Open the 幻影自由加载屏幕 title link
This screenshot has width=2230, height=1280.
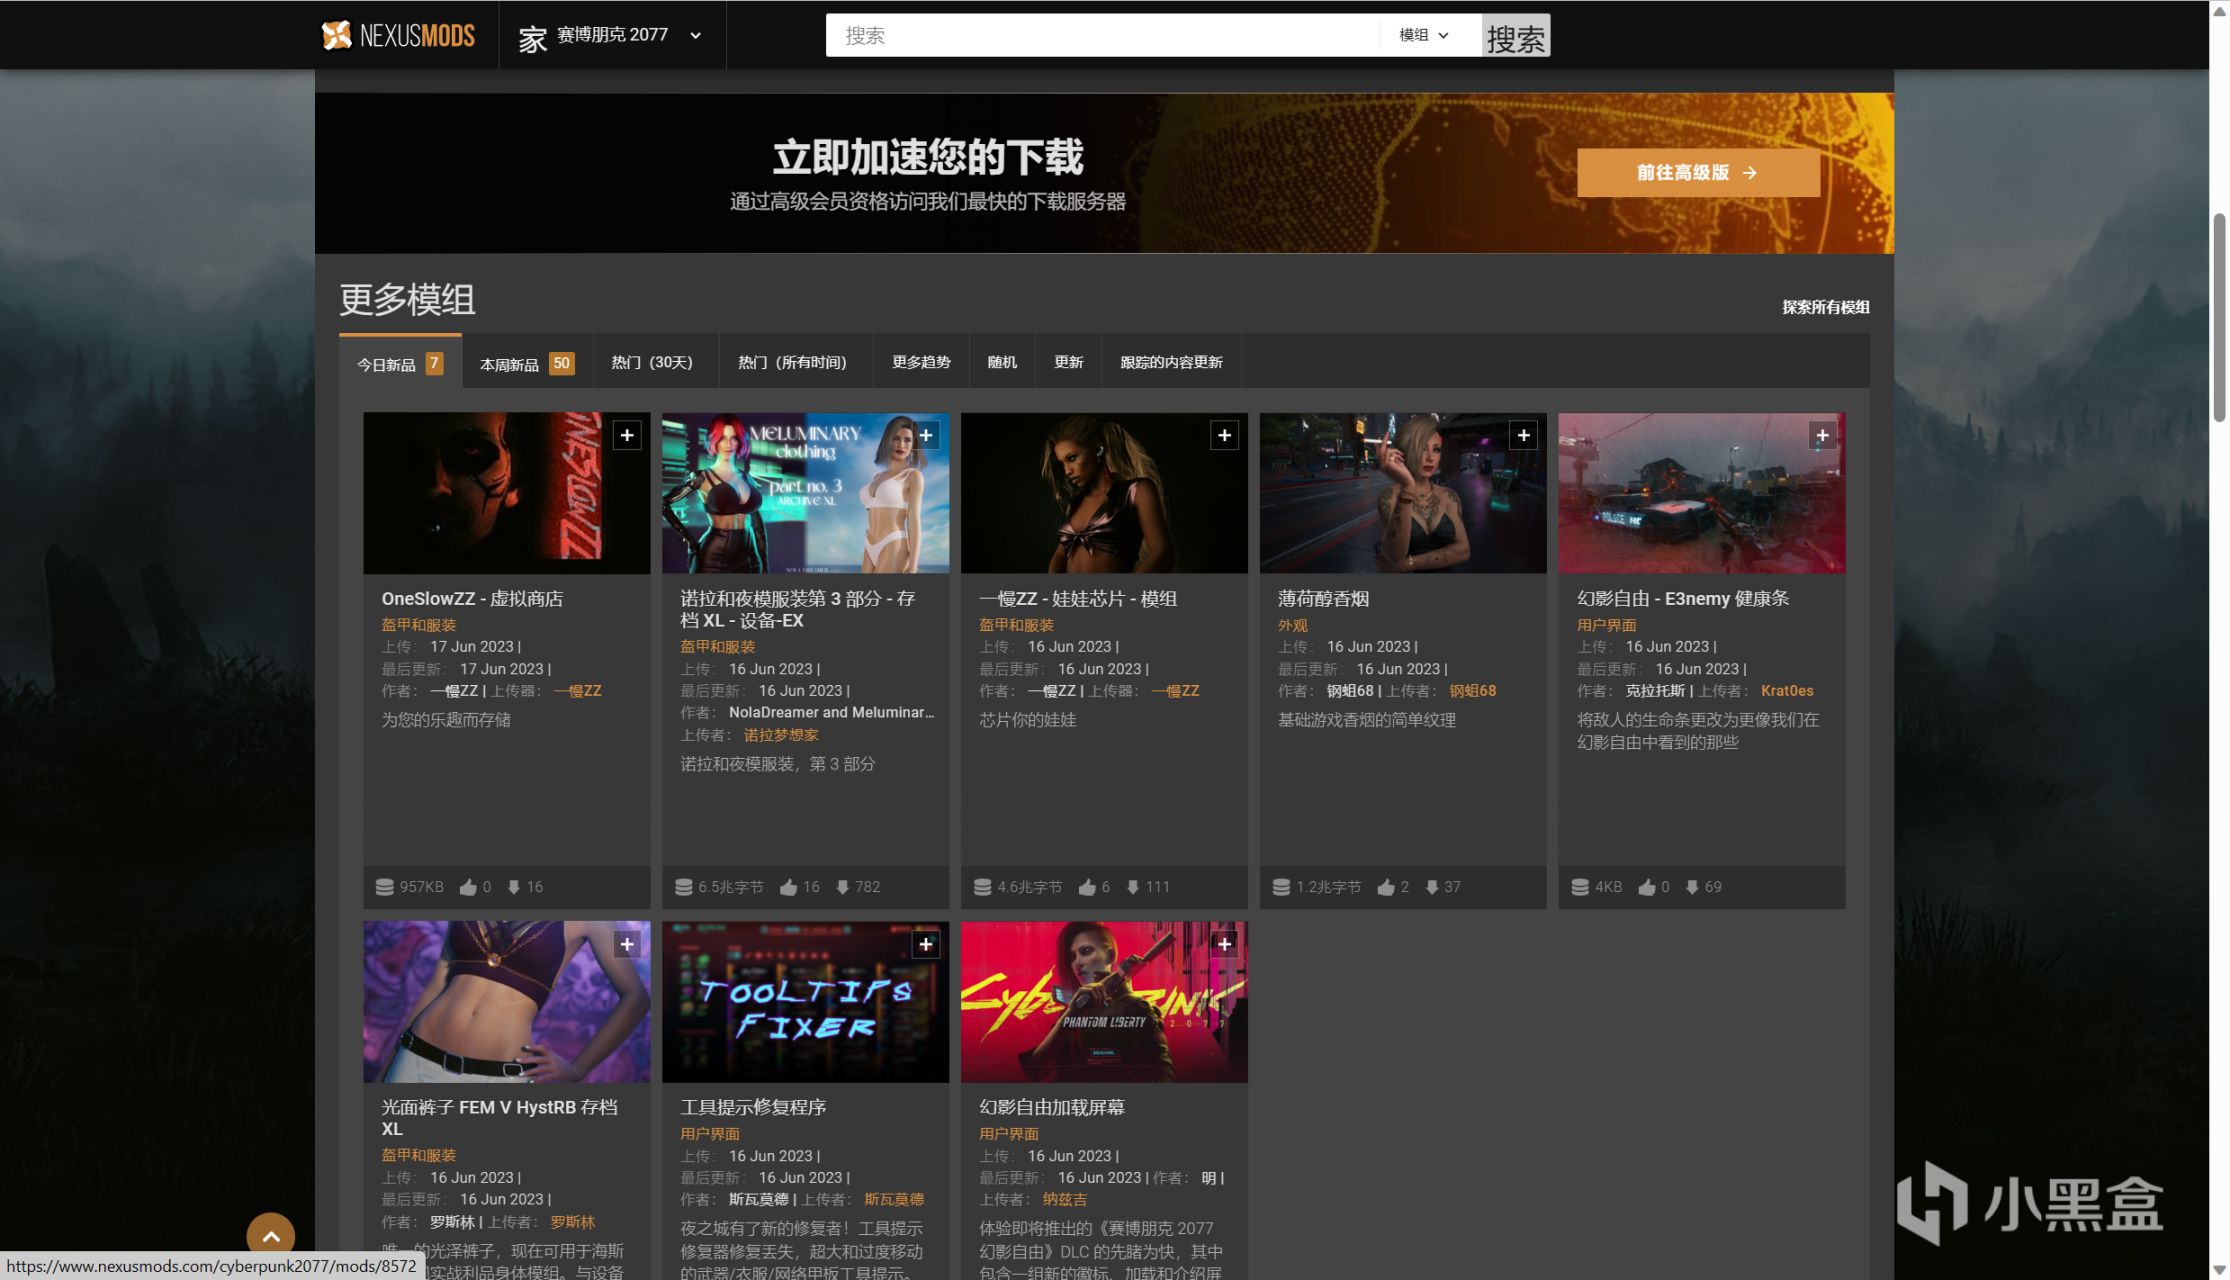click(x=1052, y=1108)
